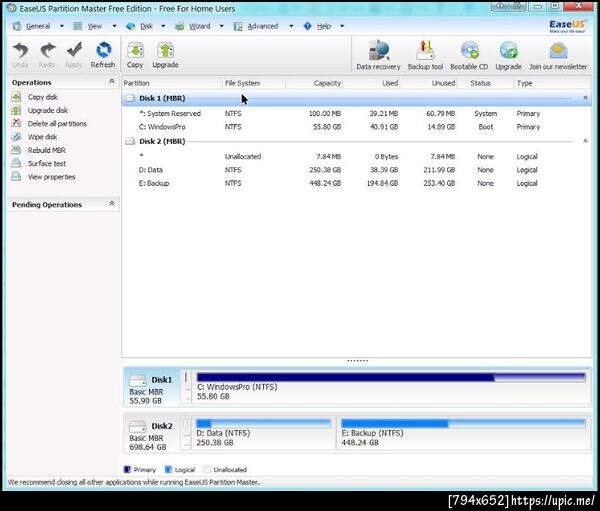Select Upgrade disk in the Operations panel

pyautogui.click(x=47, y=111)
